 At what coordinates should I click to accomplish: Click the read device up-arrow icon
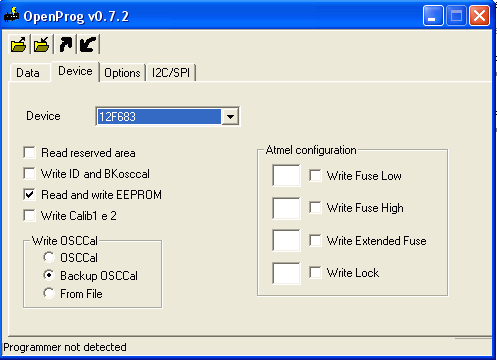65,44
